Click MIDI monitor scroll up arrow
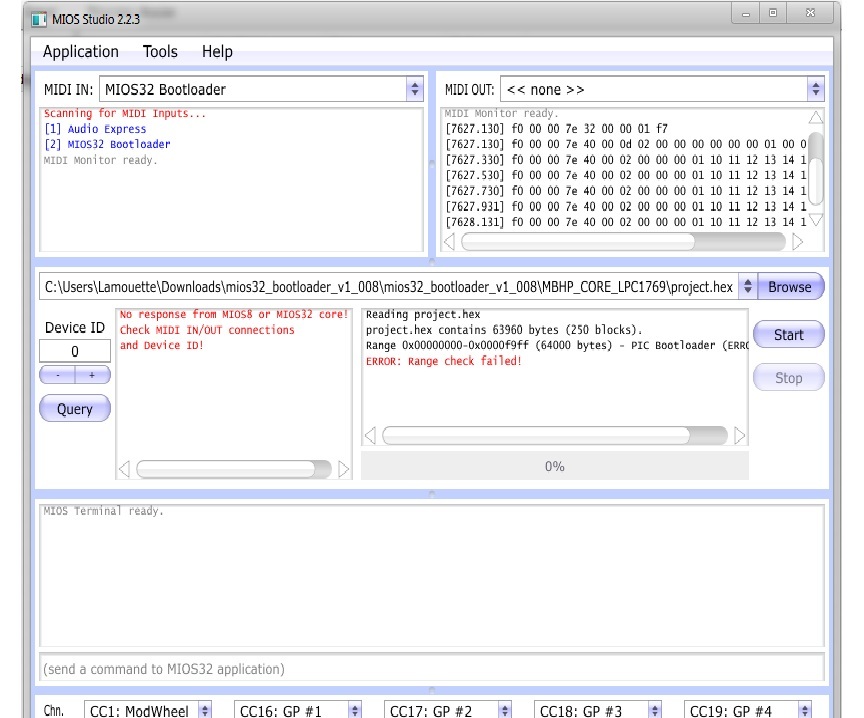 tap(815, 118)
